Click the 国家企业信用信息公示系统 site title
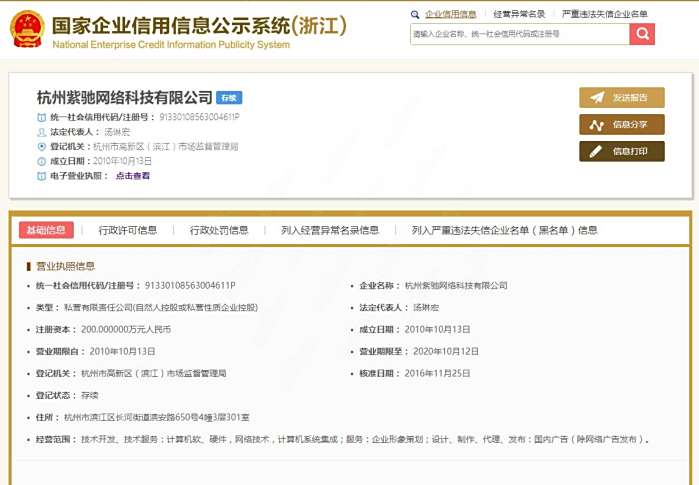Image resolution: width=699 pixels, height=485 pixels. pyautogui.click(x=199, y=25)
